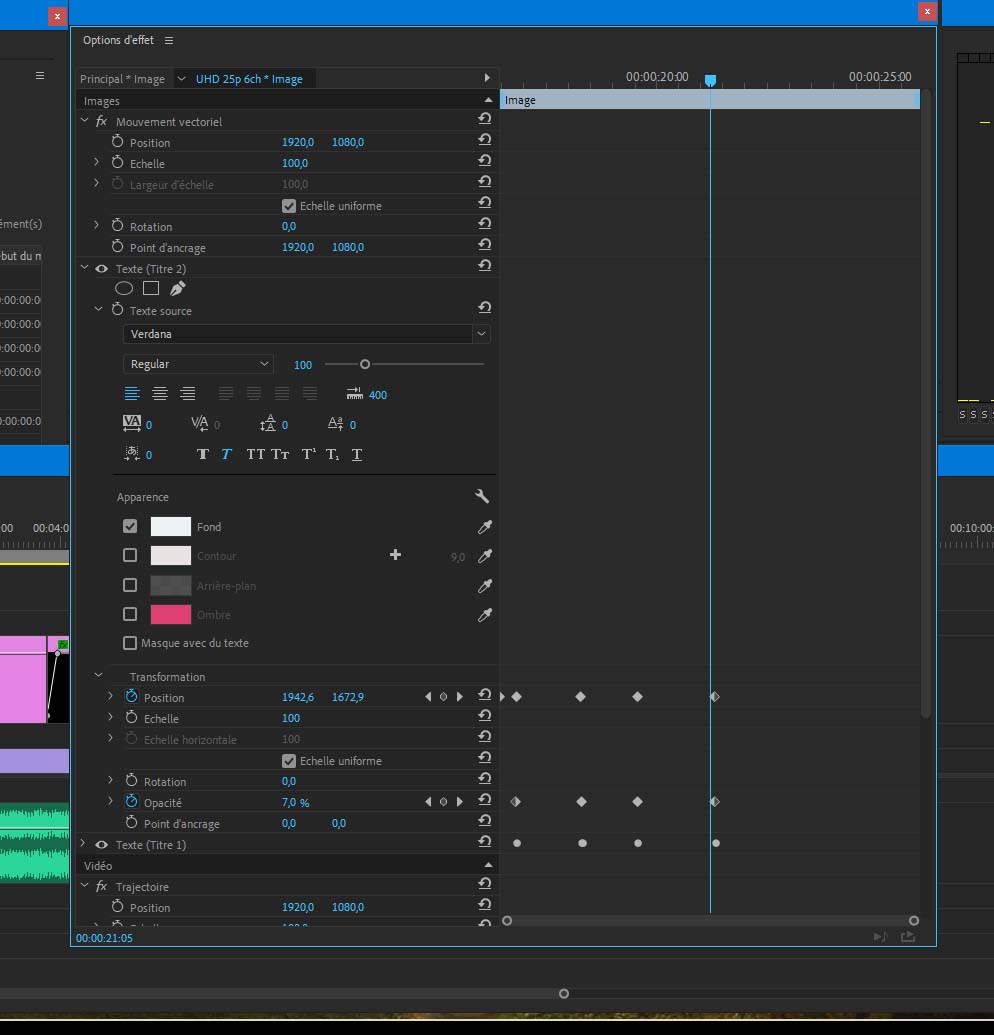Reset the Rotation parameter under Mouvement vectoriel
Image resolution: width=994 pixels, height=1035 pixels.
[485, 226]
